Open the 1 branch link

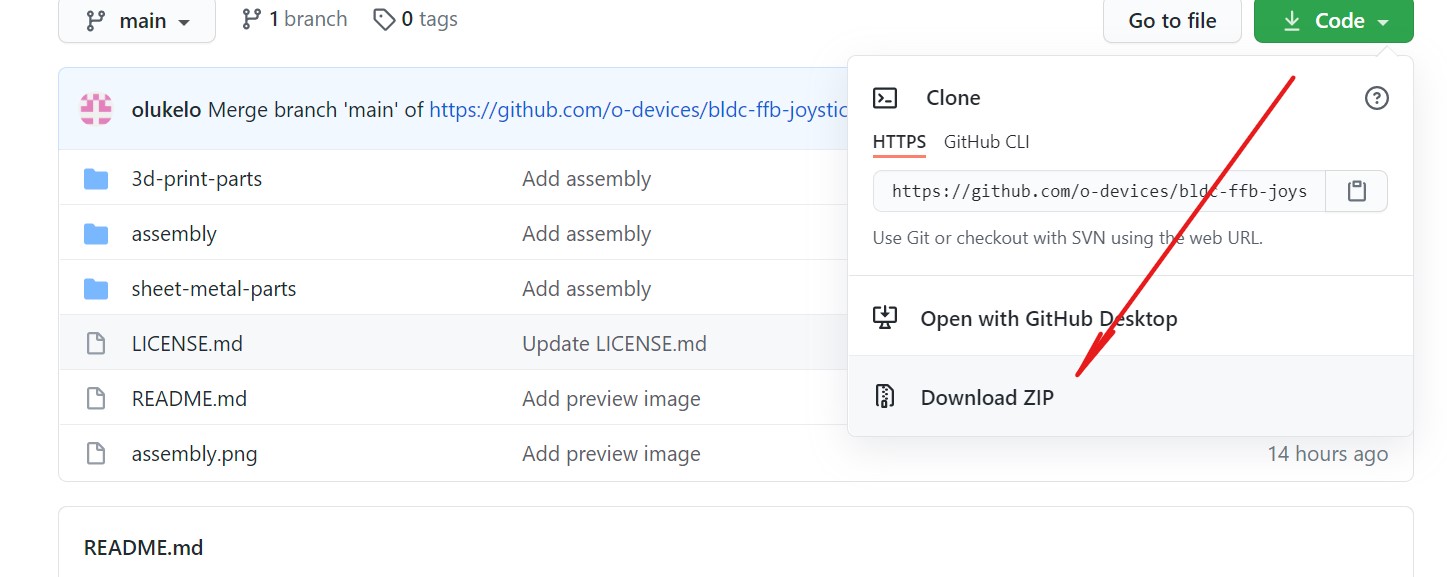[294, 19]
